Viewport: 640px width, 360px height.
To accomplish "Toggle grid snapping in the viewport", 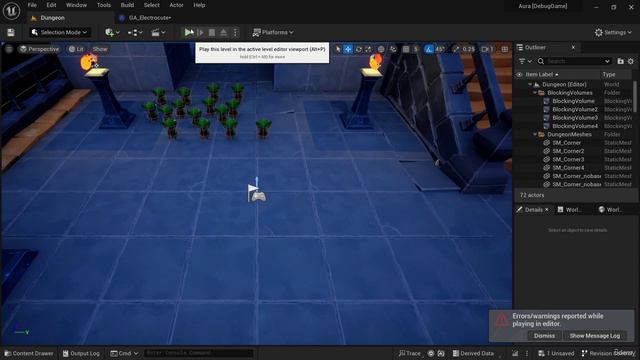I will click(406, 49).
